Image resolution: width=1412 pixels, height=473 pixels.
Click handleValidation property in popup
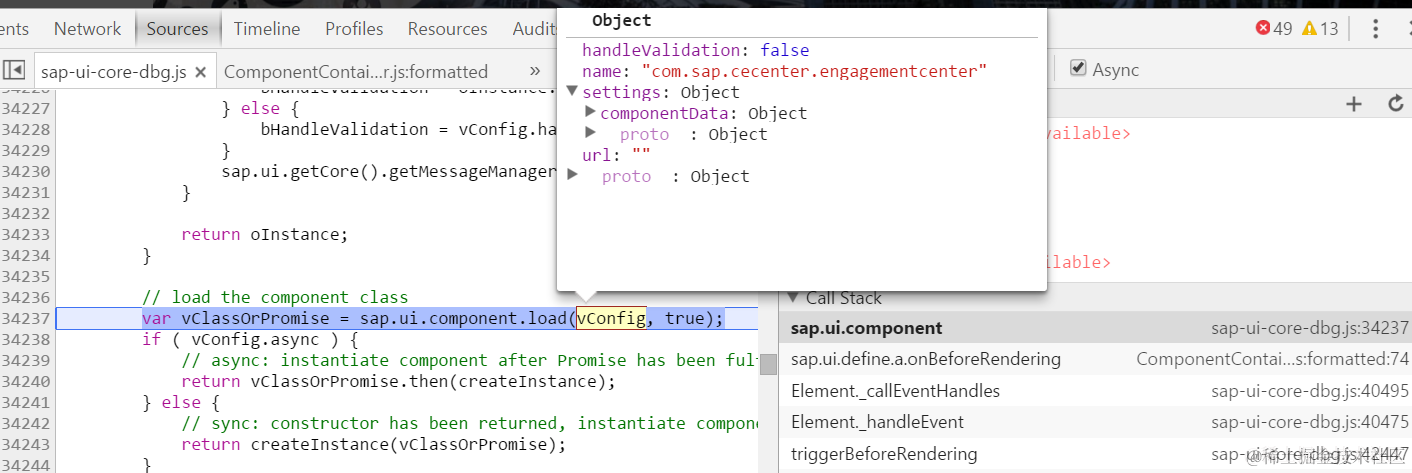tap(665, 49)
